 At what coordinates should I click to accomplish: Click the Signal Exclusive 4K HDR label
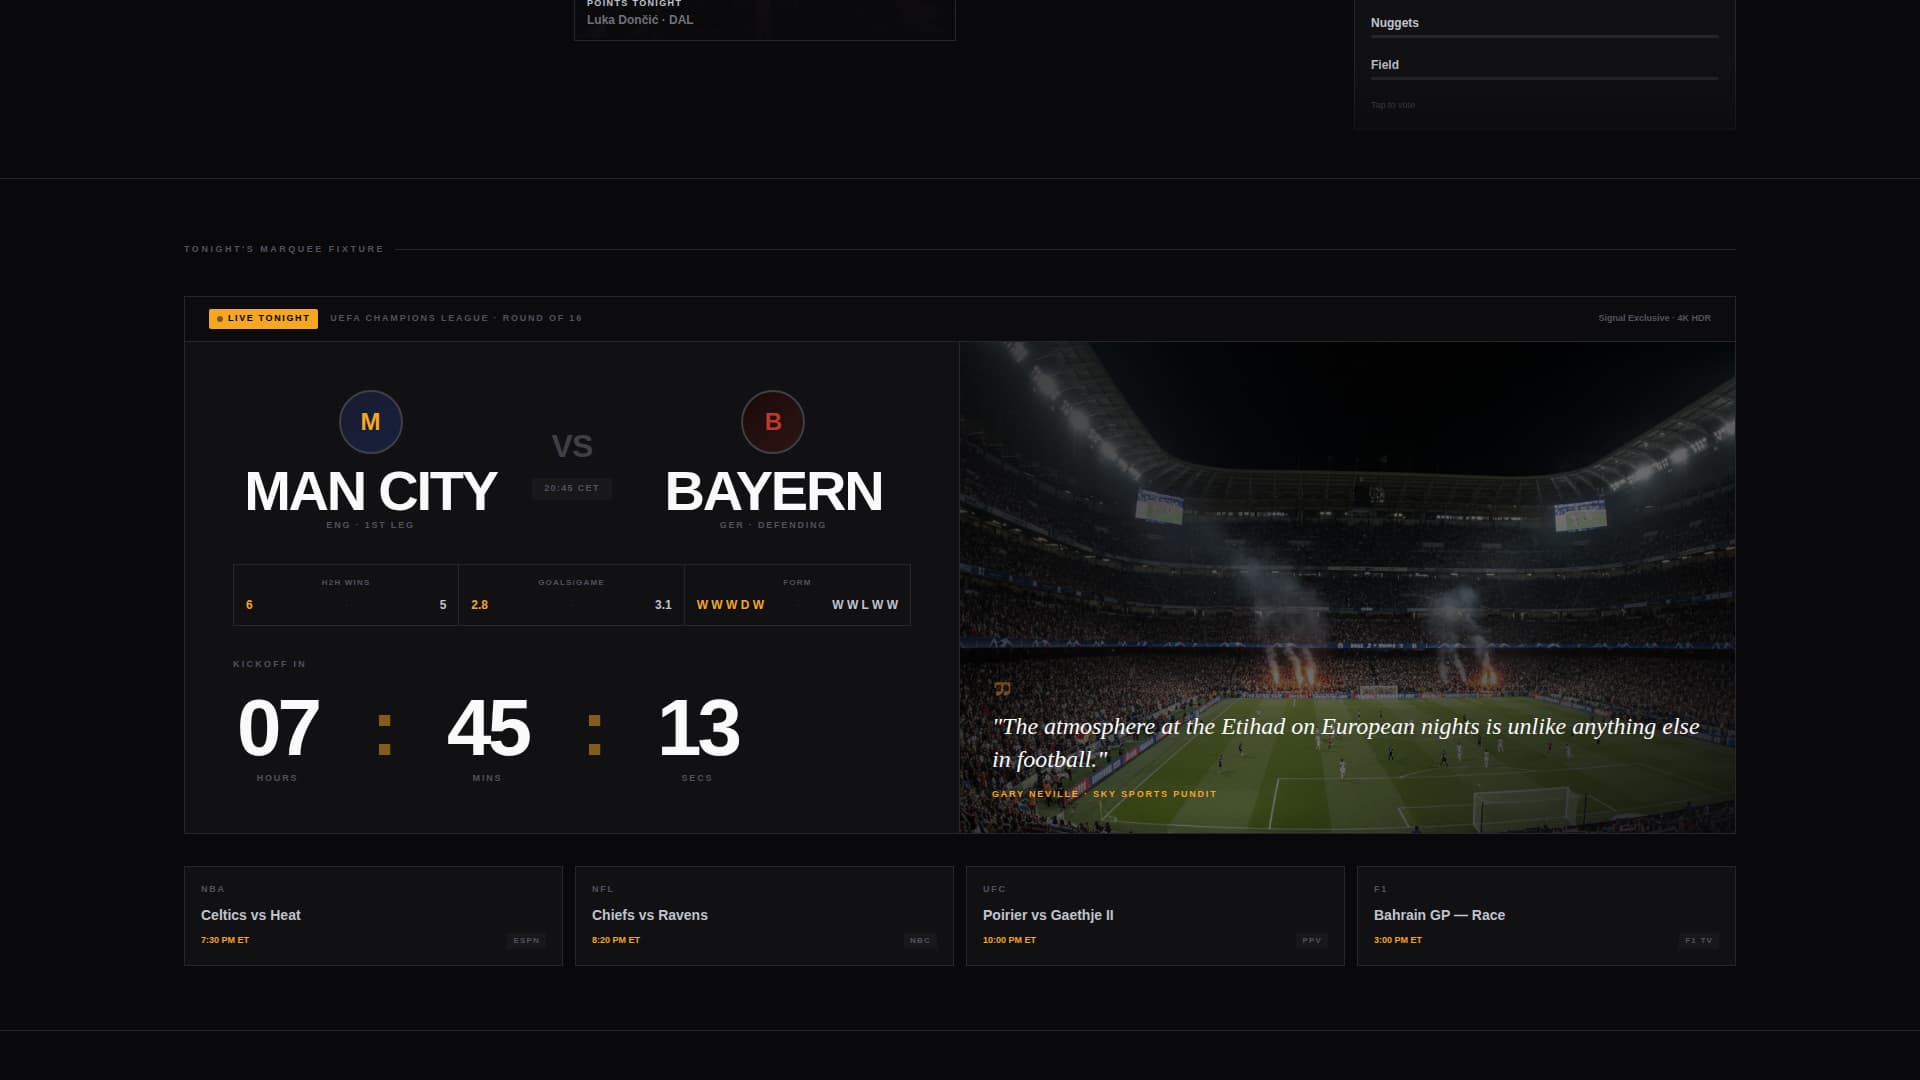tap(1655, 317)
